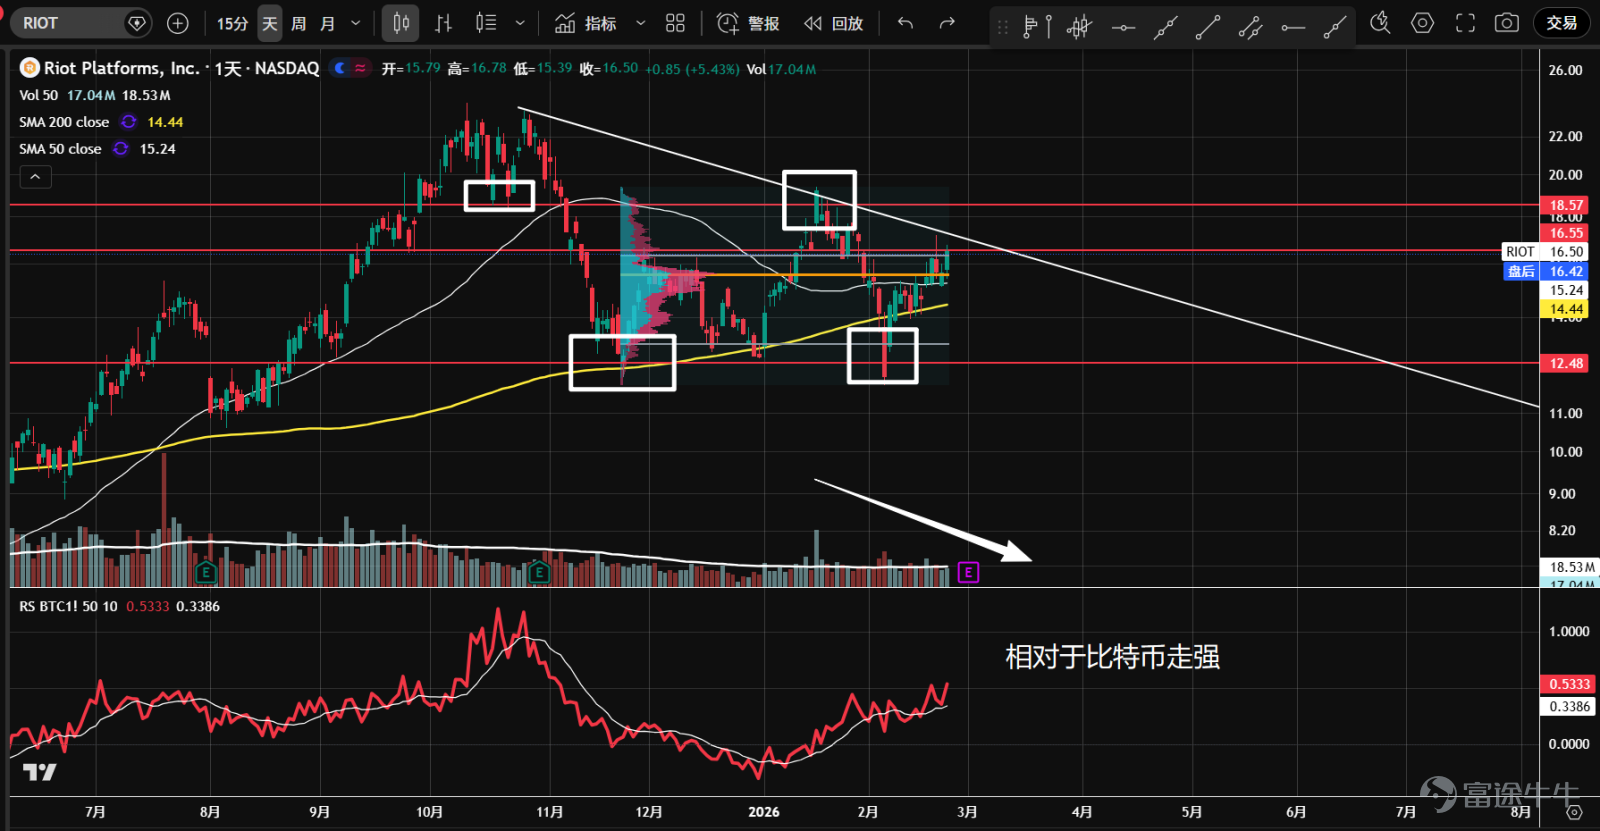
Task: Select the horizontal ray drawing tool
Action: (1293, 27)
